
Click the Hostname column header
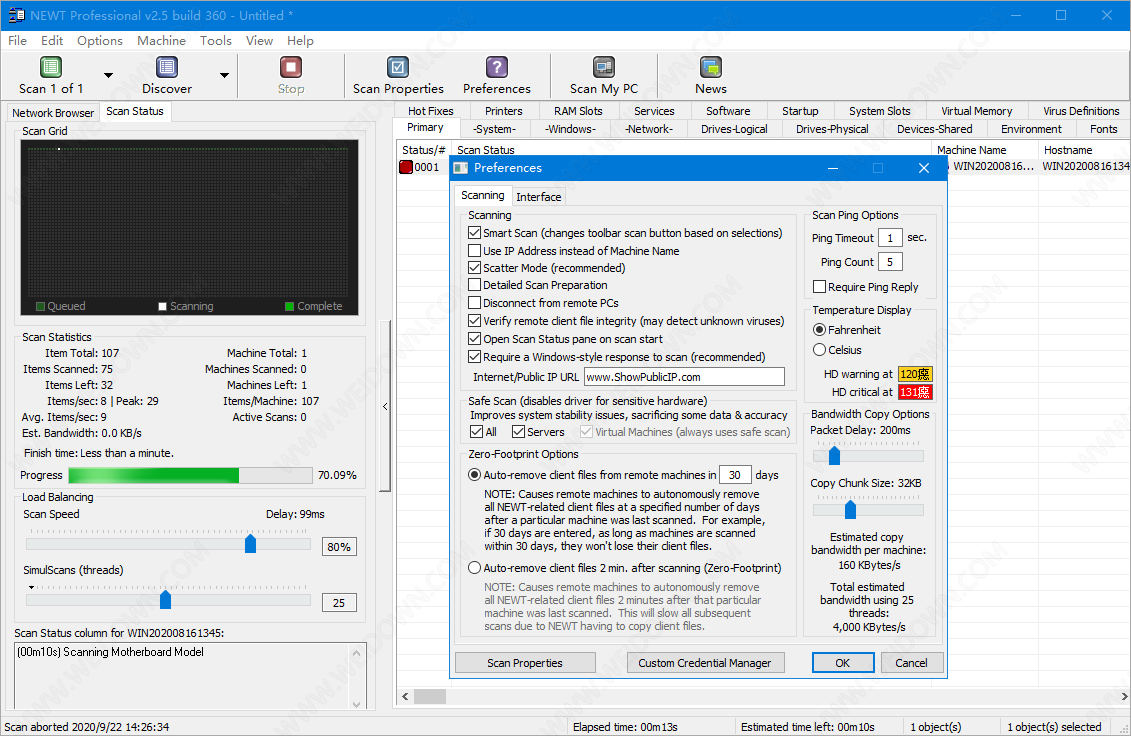(1084, 150)
